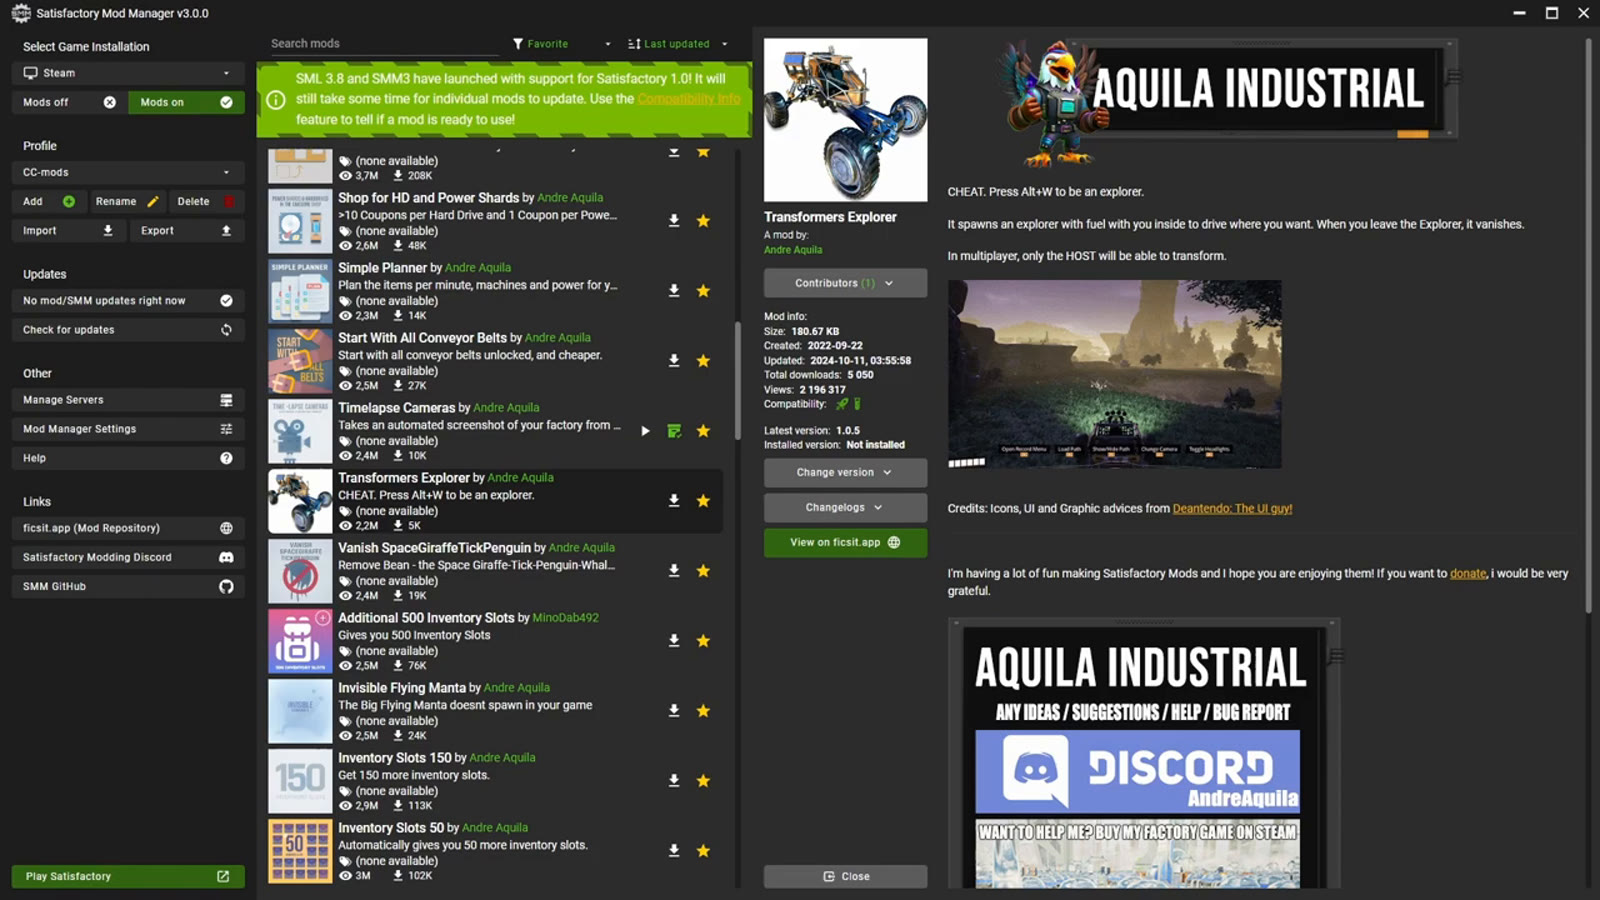Viewport: 1600px width, 900px height.
Task: Click the No mod/SMM updates right now button
Action: (x=128, y=300)
